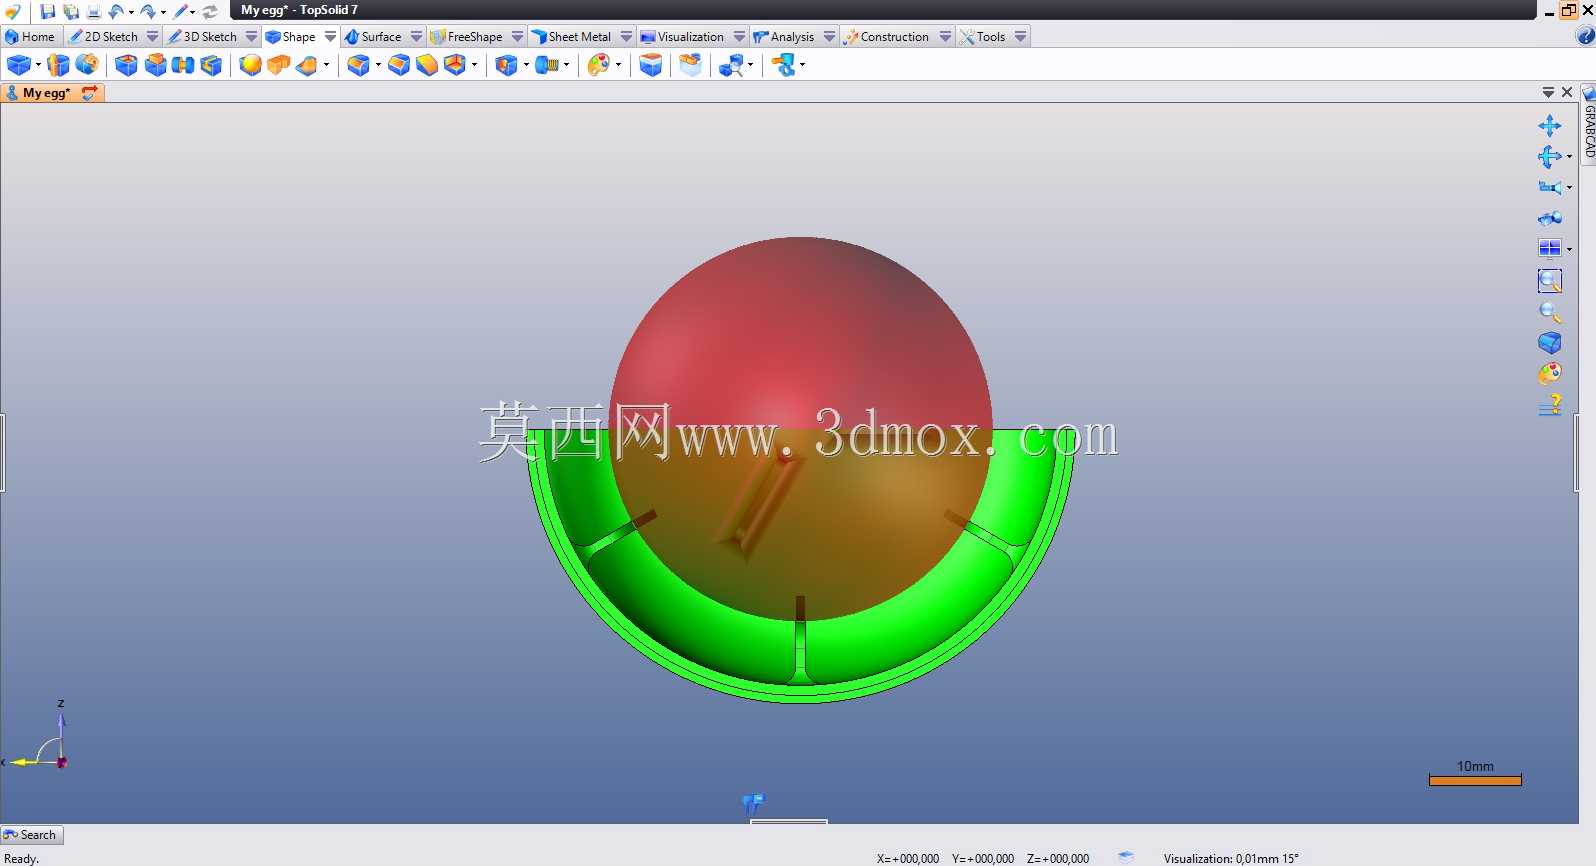Open dropdown next to window layout icon
1596x866 pixels.
coord(1569,249)
